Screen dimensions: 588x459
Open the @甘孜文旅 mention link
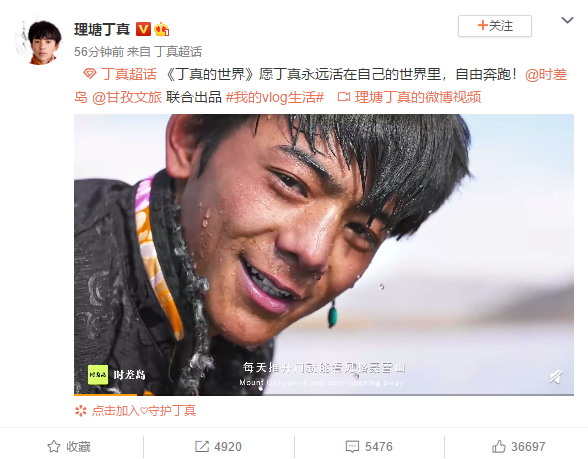tap(127, 97)
